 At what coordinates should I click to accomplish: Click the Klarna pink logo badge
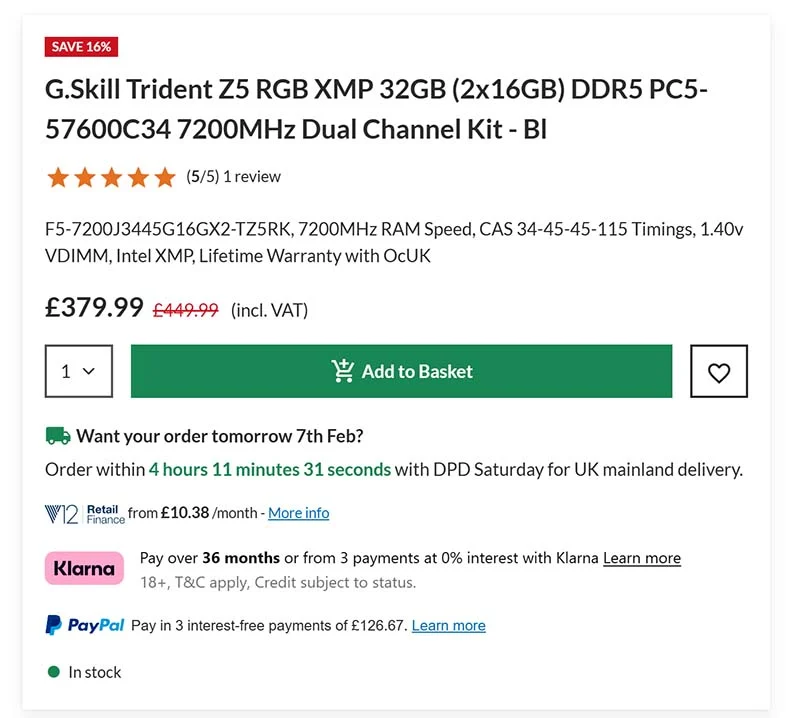(x=84, y=568)
